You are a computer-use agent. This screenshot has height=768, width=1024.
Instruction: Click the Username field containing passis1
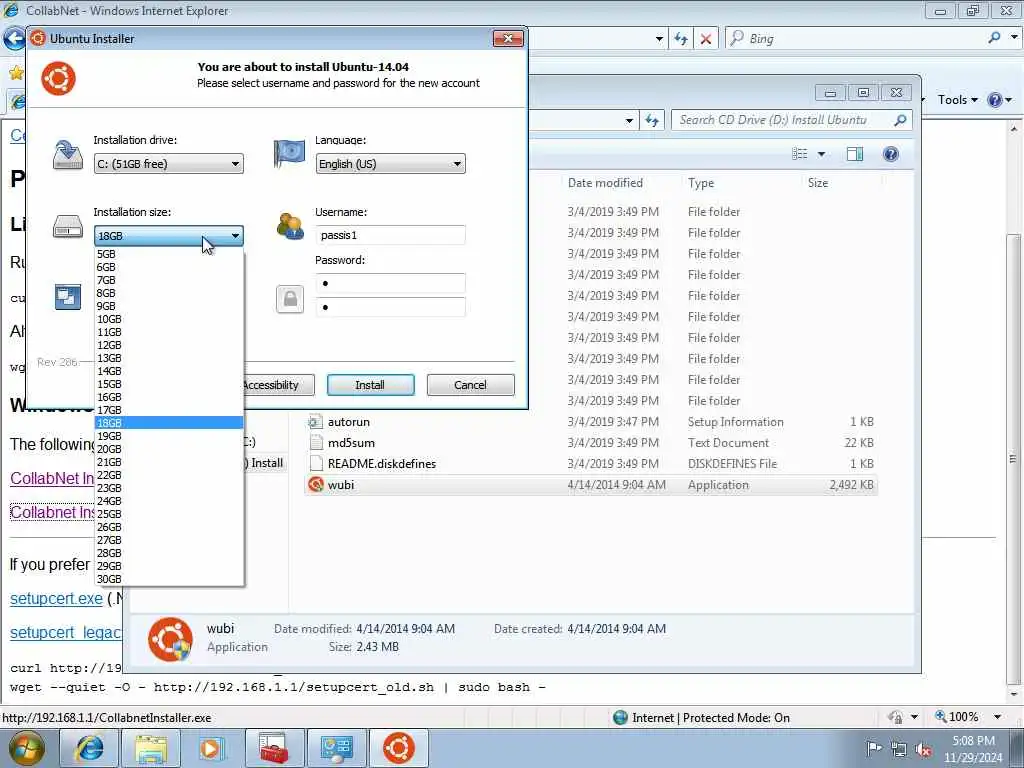(391, 235)
